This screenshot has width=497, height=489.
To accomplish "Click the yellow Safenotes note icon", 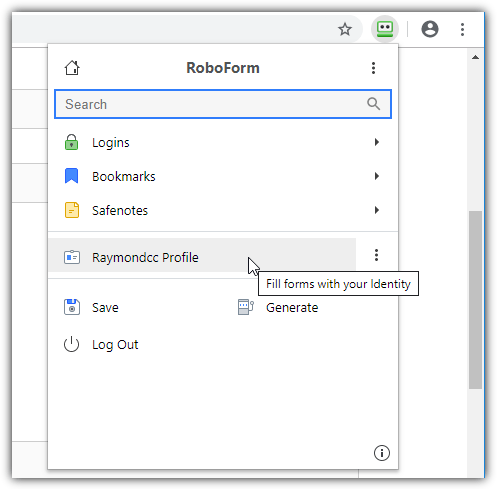I will click(72, 210).
